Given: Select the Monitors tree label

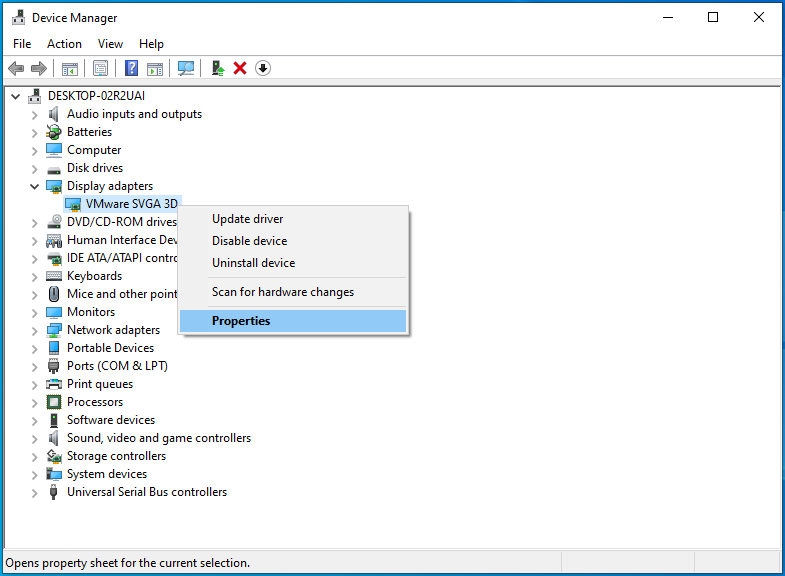Looking at the screenshot, I should (x=91, y=312).
